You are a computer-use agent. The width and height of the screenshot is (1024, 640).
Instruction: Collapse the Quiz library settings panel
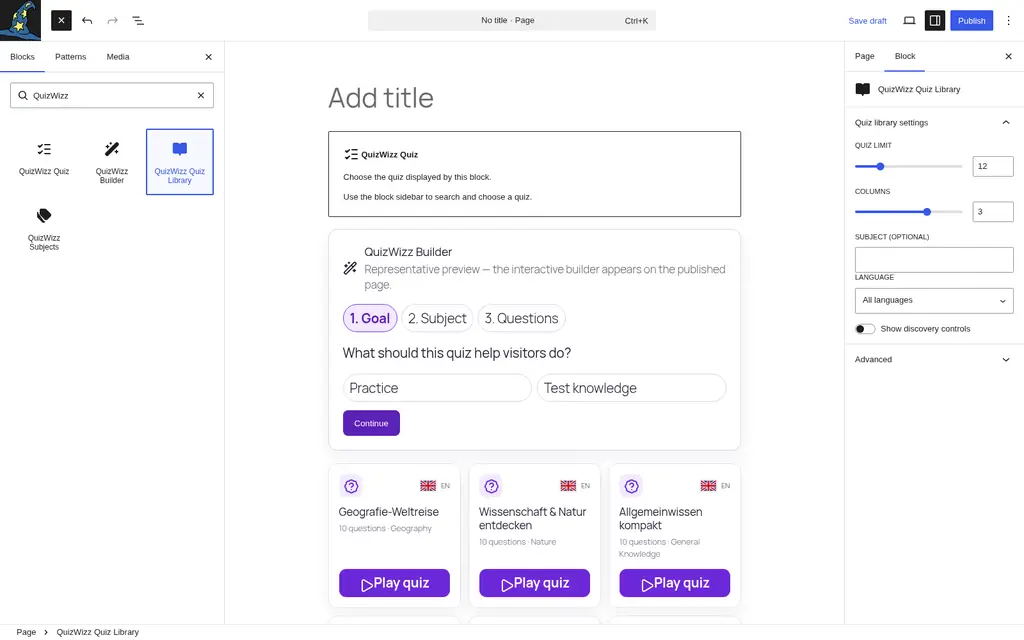[x=934, y=123]
